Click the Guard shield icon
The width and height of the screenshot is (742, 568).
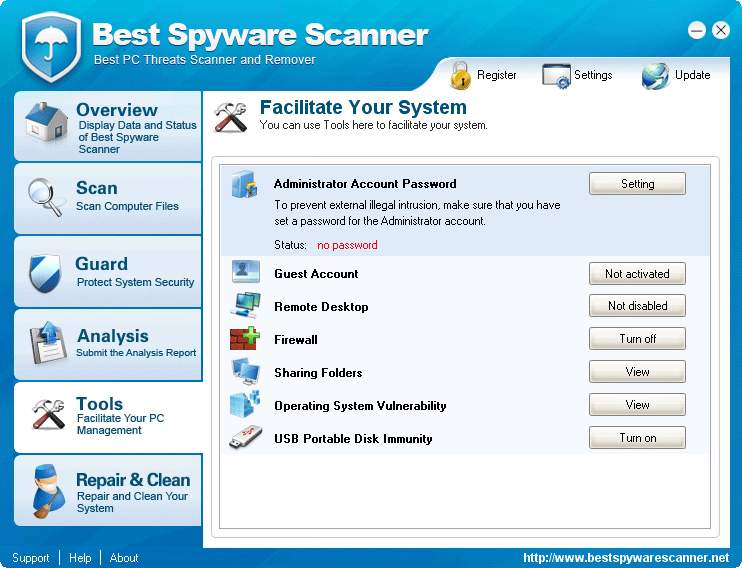tap(45, 273)
